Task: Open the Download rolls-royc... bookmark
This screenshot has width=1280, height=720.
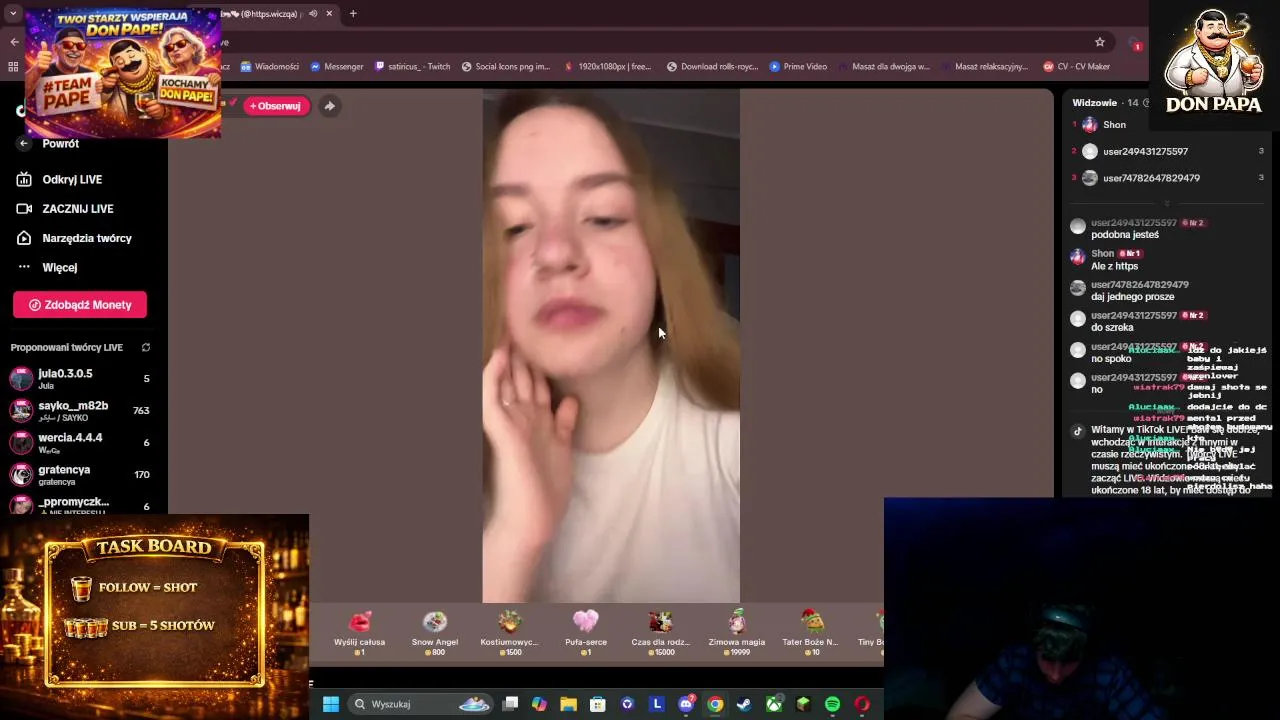Action: (713, 67)
